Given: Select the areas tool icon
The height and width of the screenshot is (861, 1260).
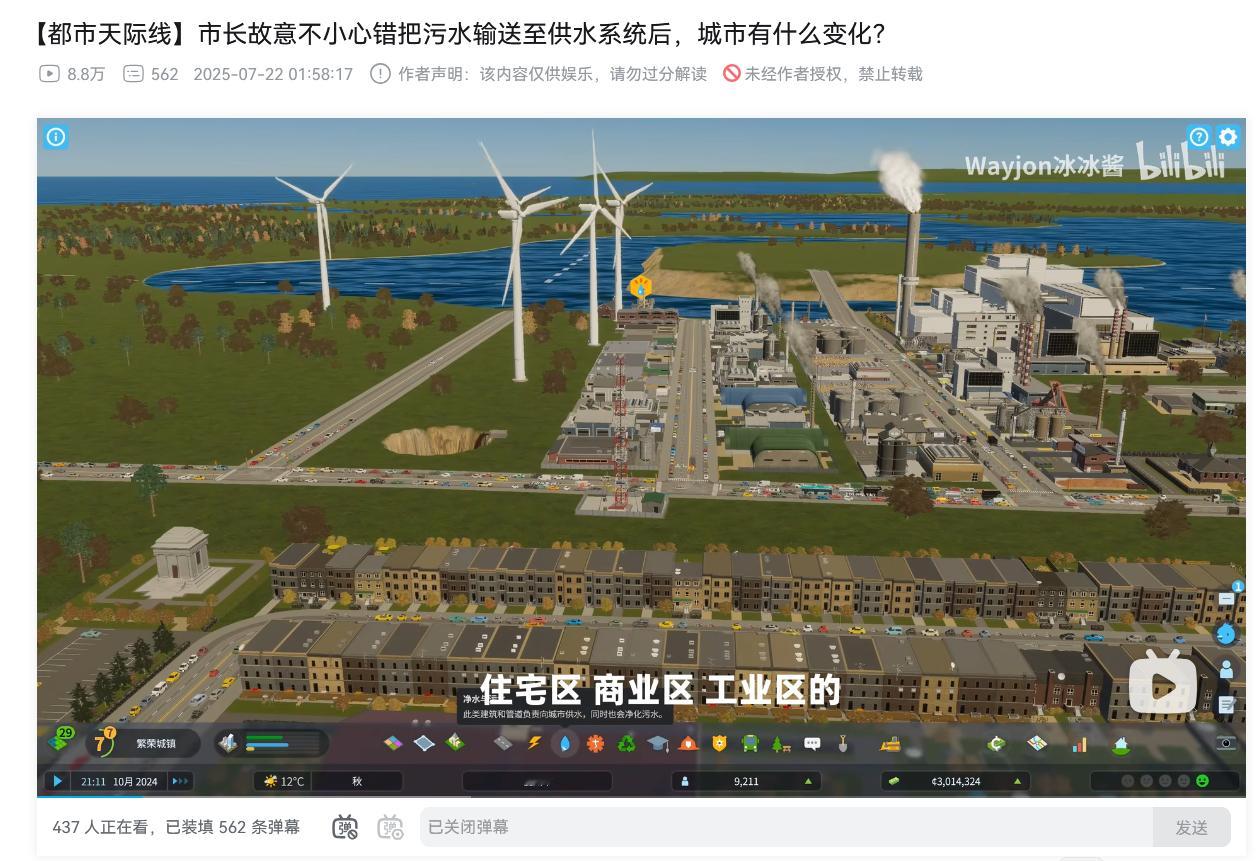Looking at the screenshot, I should (424, 743).
